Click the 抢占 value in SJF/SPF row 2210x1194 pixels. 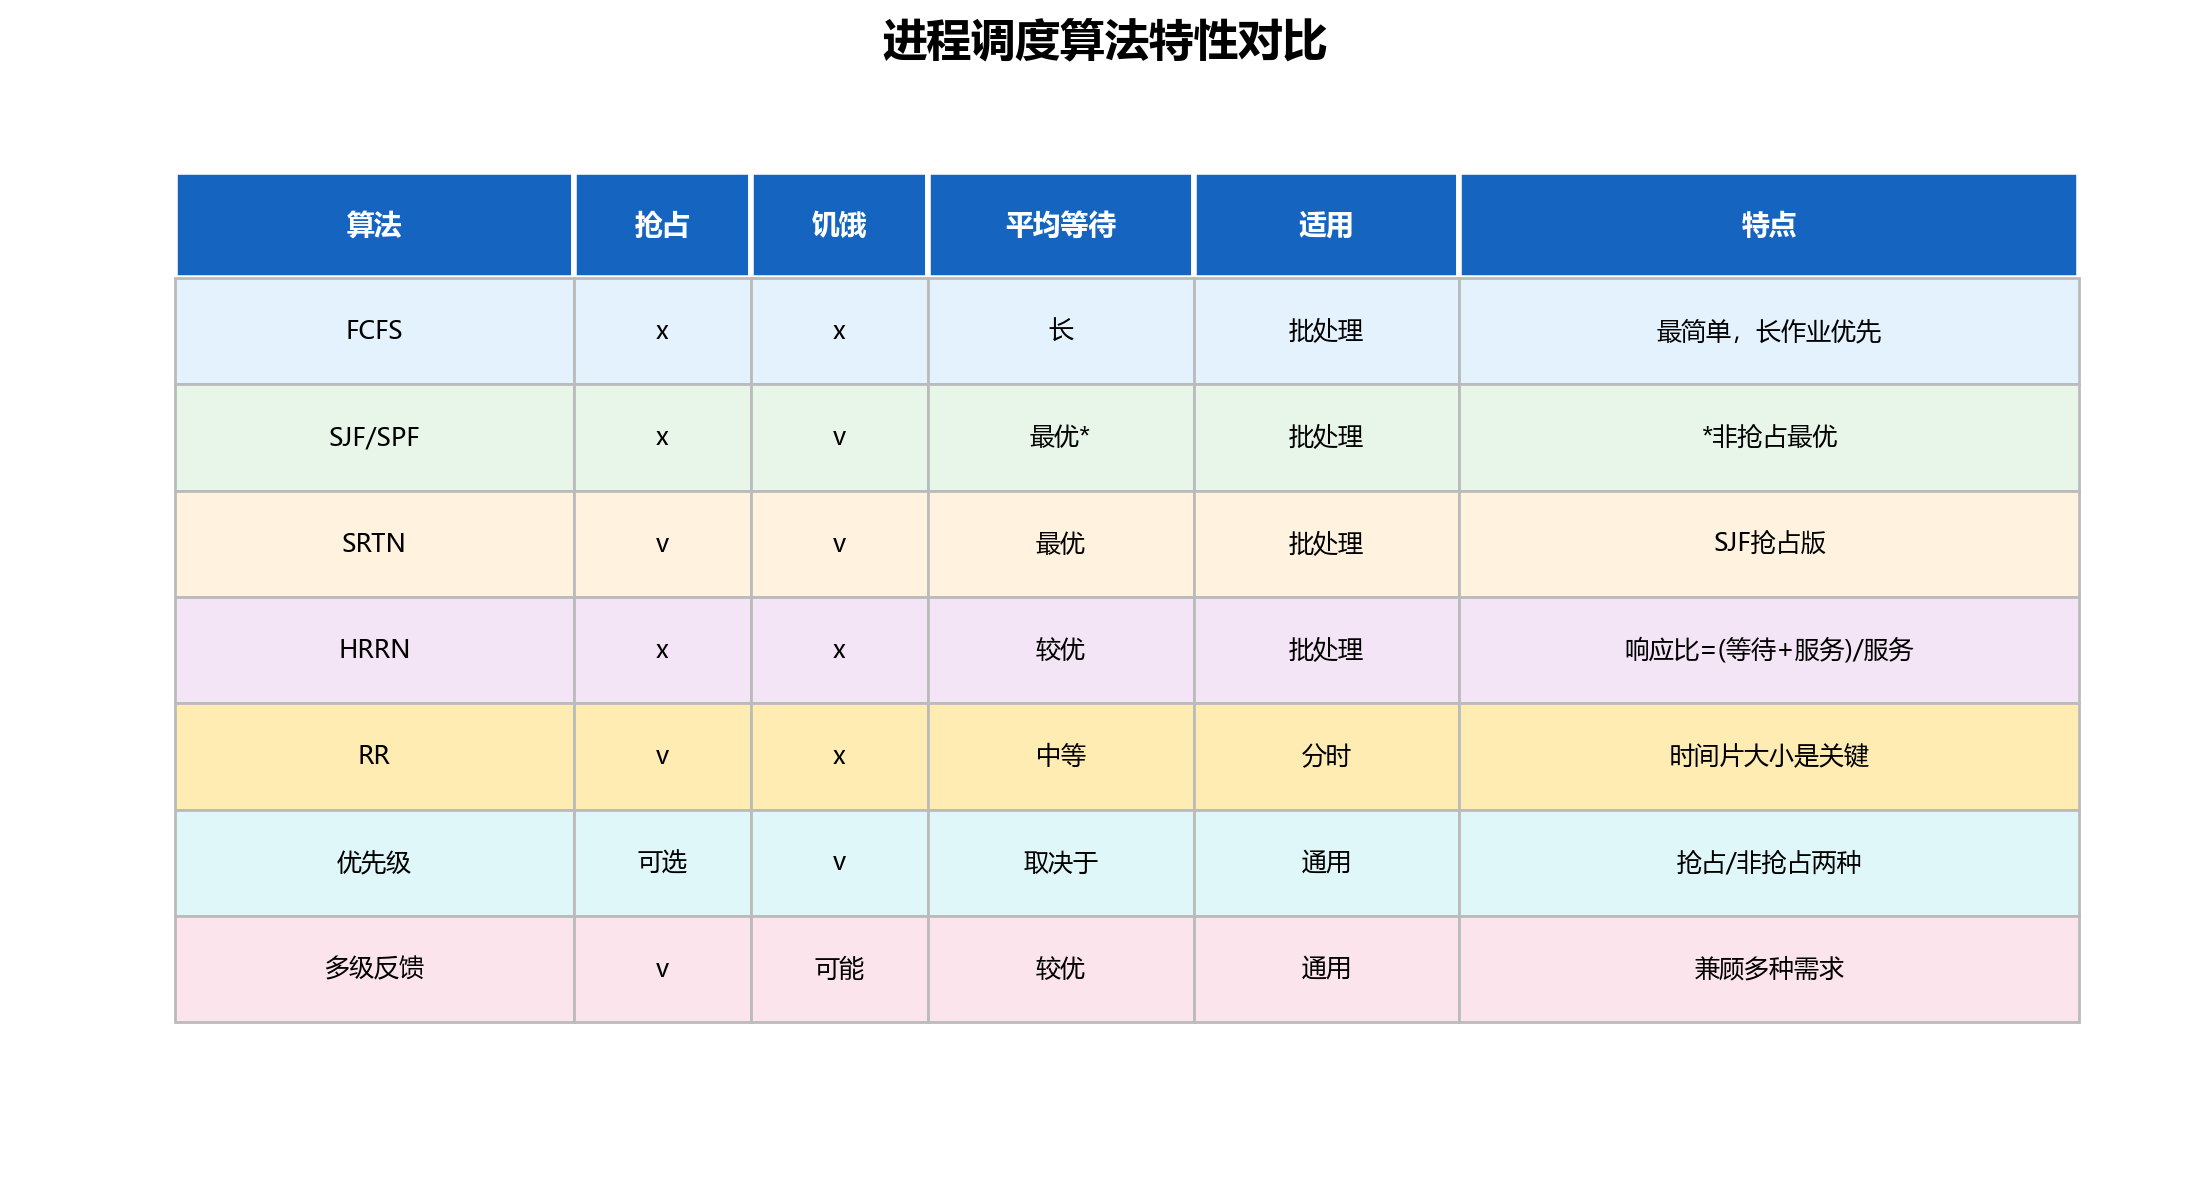[x=662, y=437]
